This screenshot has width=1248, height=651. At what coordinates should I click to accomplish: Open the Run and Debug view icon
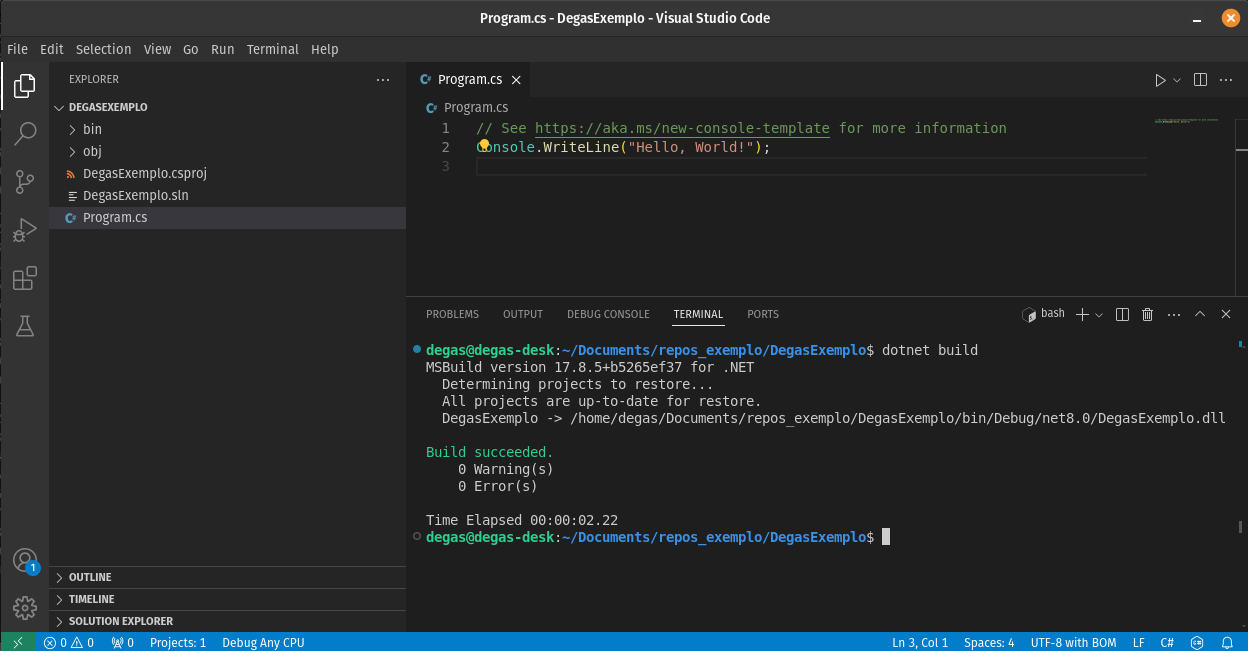25,230
